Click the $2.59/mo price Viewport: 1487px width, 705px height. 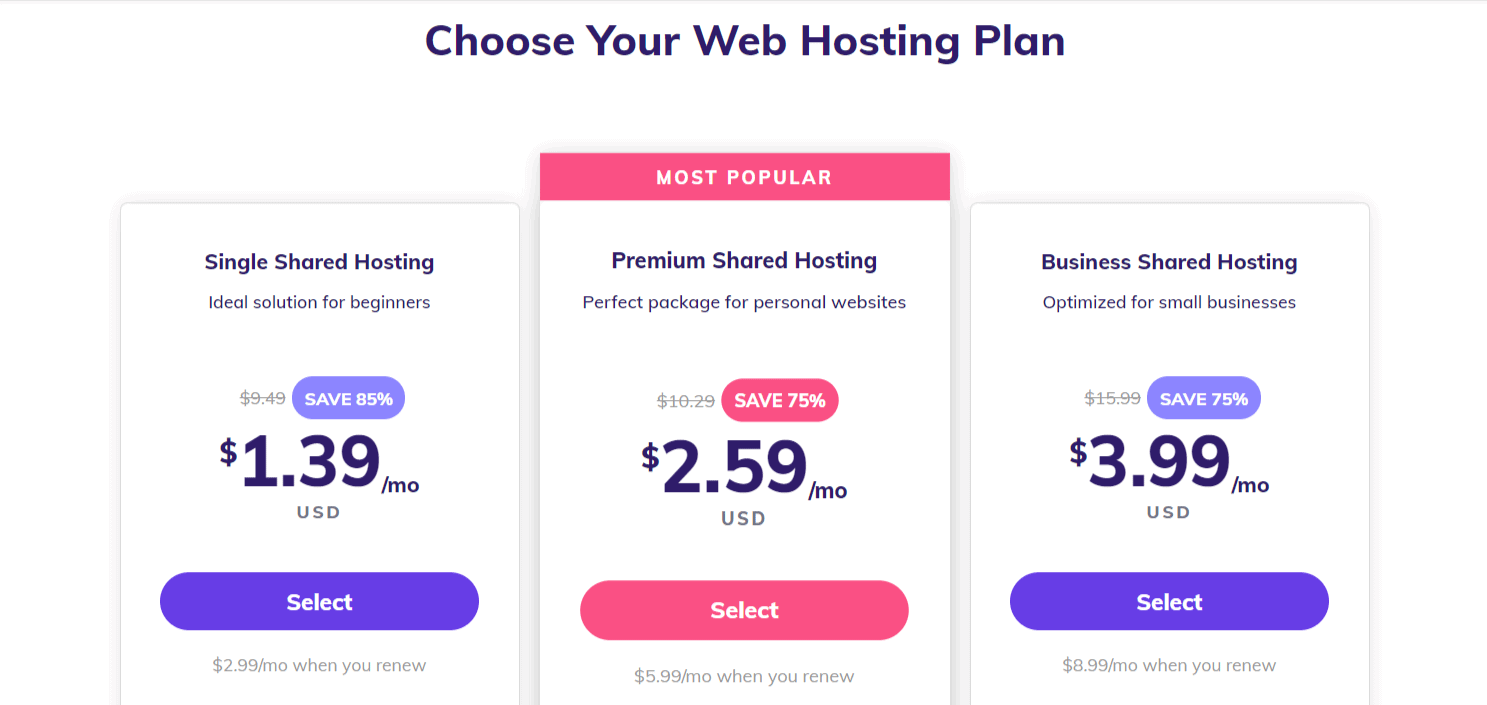tap(744, 469)
